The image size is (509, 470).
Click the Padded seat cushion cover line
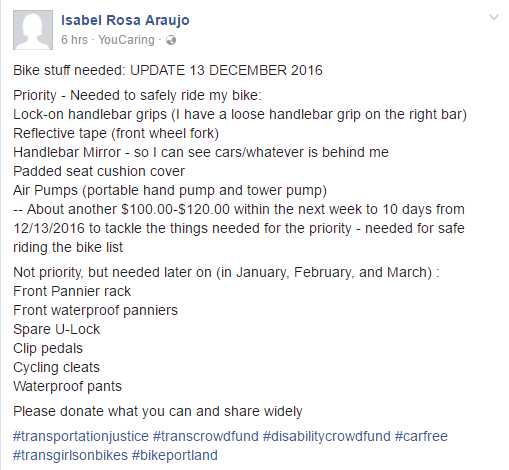(99, 171)
